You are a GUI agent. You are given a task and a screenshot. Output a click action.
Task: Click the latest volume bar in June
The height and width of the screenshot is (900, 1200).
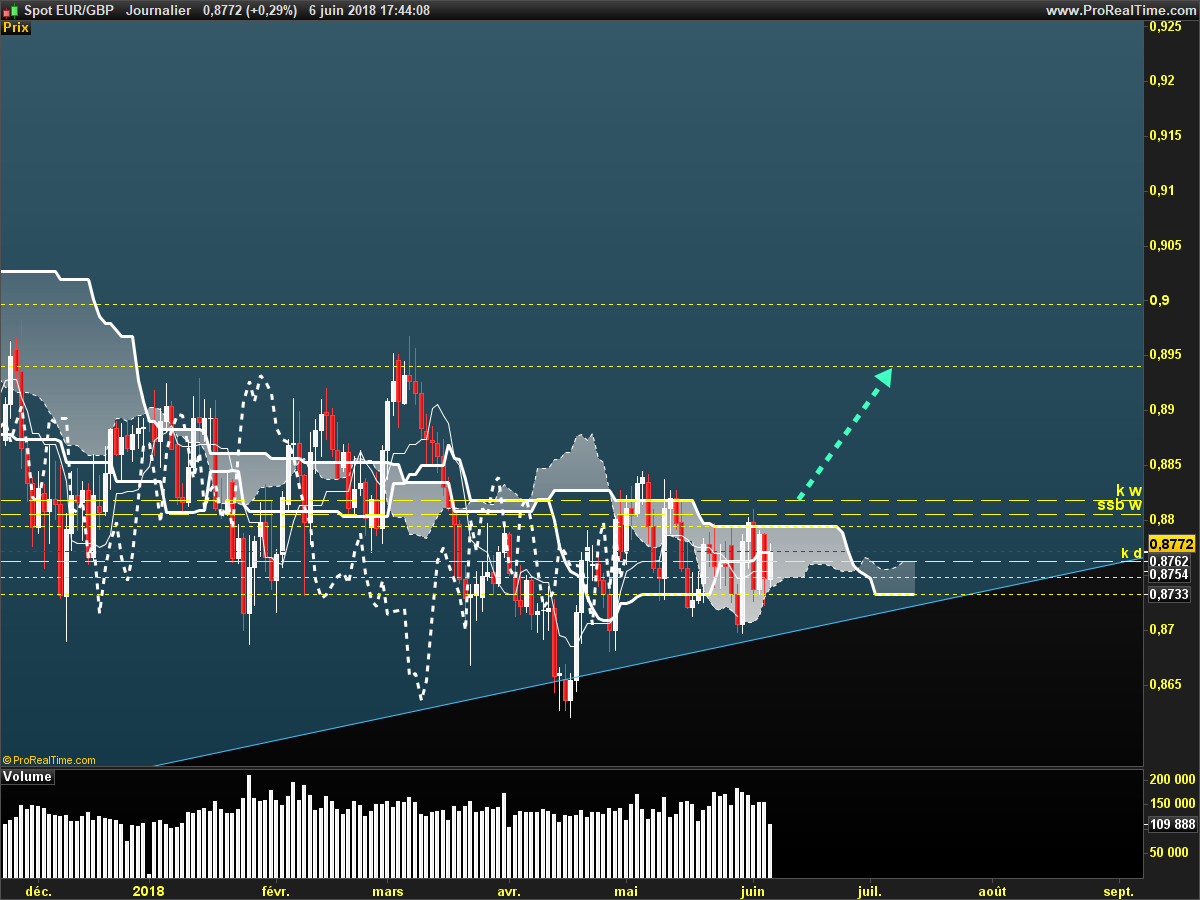coord(771,851)
